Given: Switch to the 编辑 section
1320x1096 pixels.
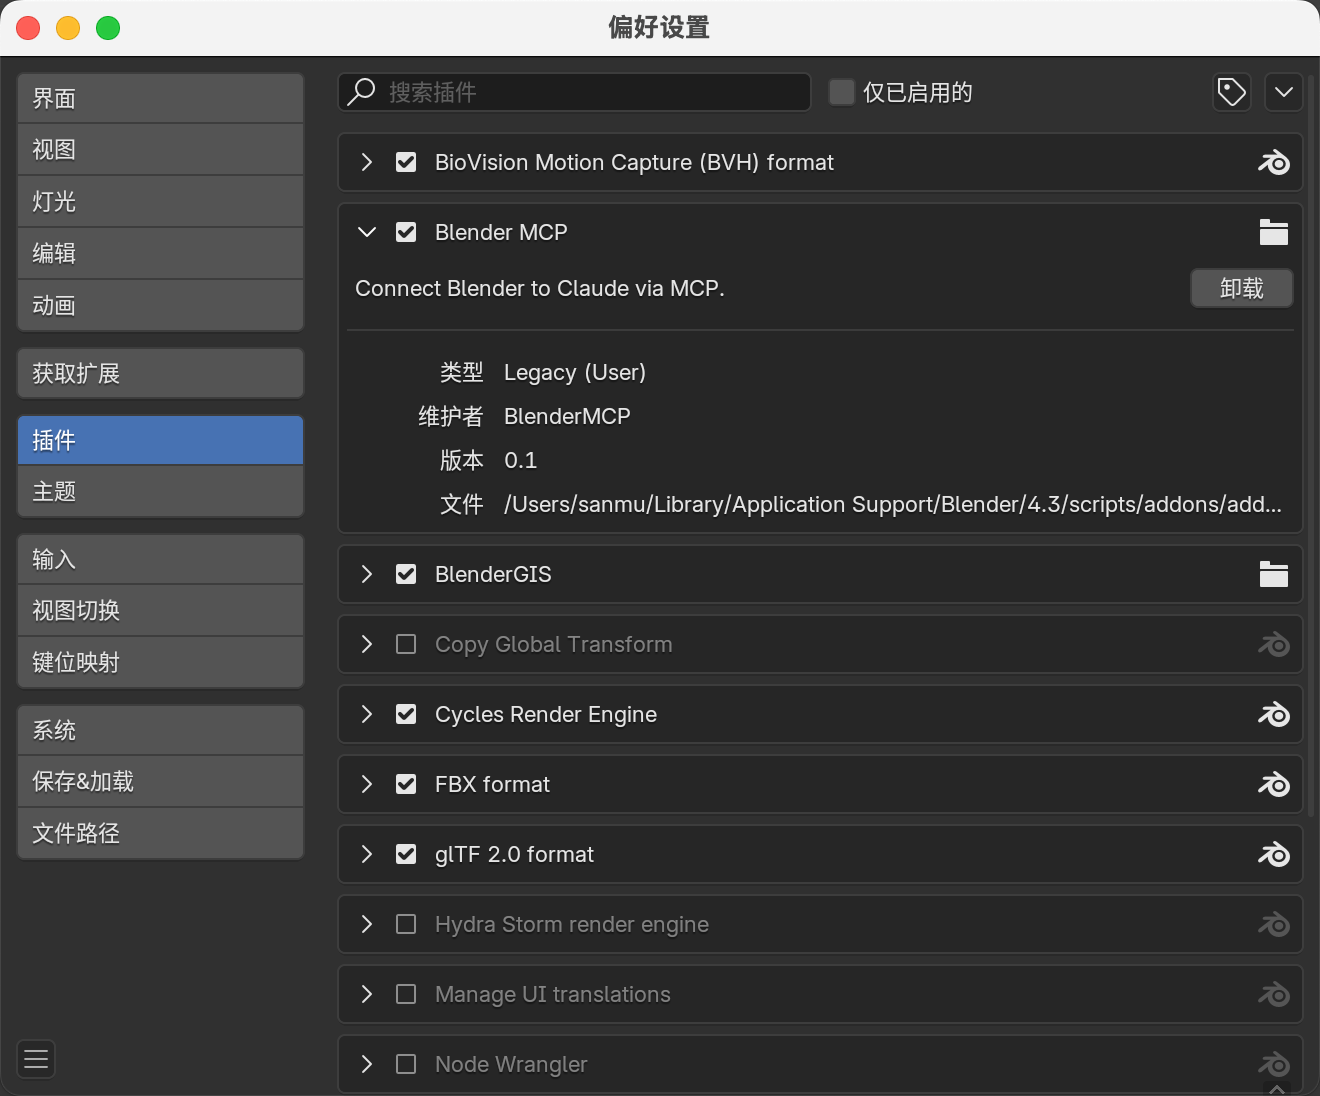Looking at the screenshot, I should point(160,254).
